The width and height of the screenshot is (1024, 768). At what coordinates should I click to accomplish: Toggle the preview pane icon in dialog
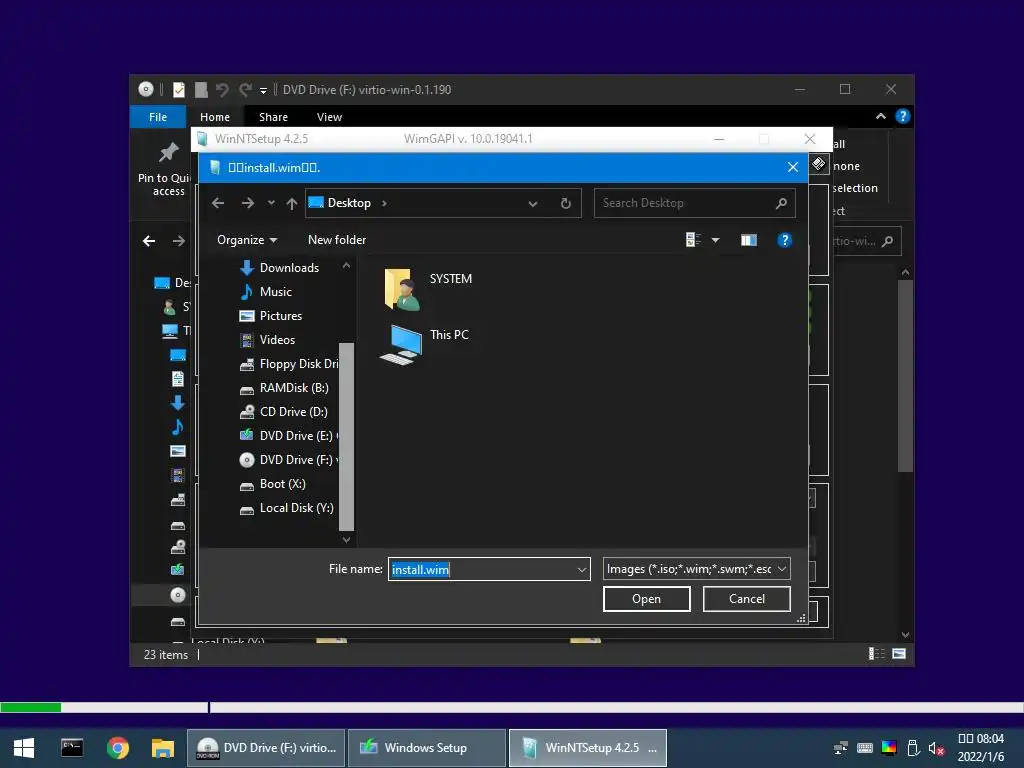749,240
